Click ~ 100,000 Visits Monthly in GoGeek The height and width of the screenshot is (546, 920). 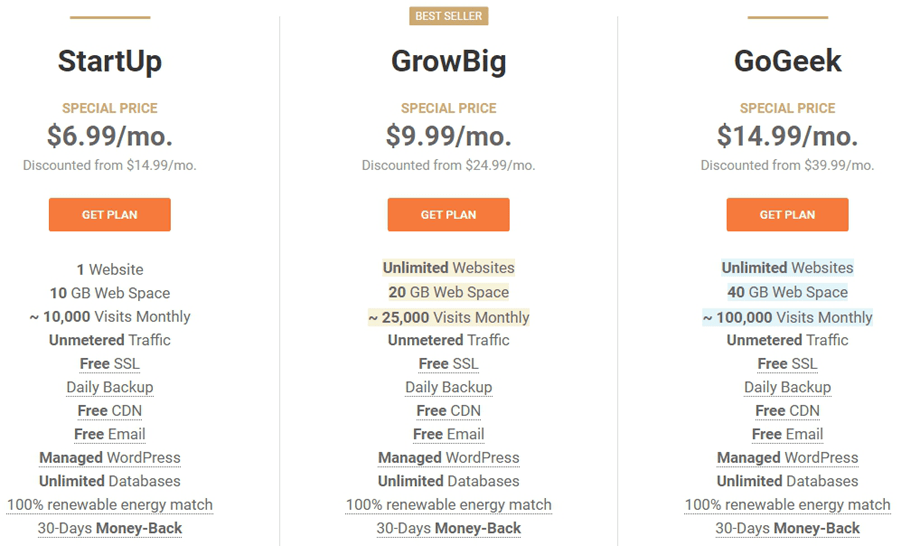[787, 317]
